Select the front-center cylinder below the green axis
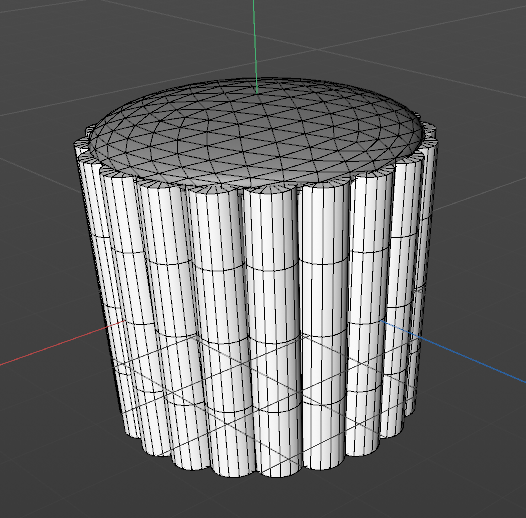526x518 pixels. pyautogui.click(x=272, y=329)
